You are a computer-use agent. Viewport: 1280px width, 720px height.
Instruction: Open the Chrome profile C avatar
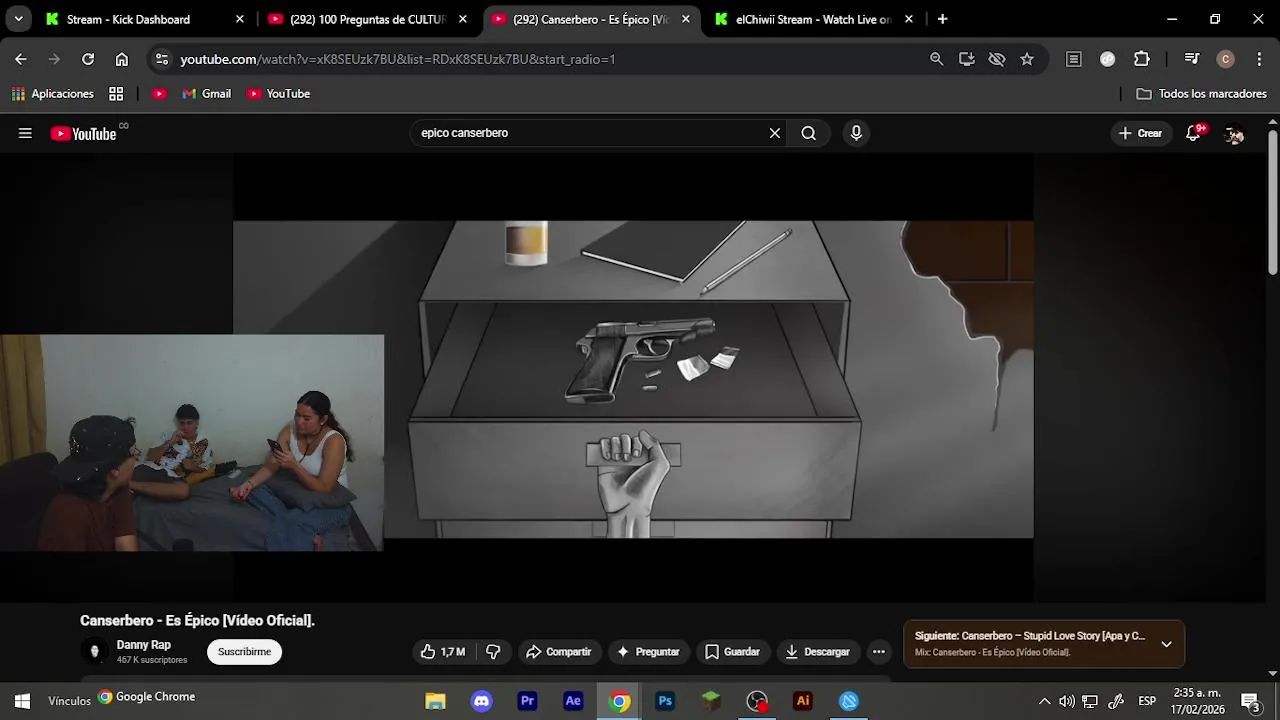[1225, 59]
